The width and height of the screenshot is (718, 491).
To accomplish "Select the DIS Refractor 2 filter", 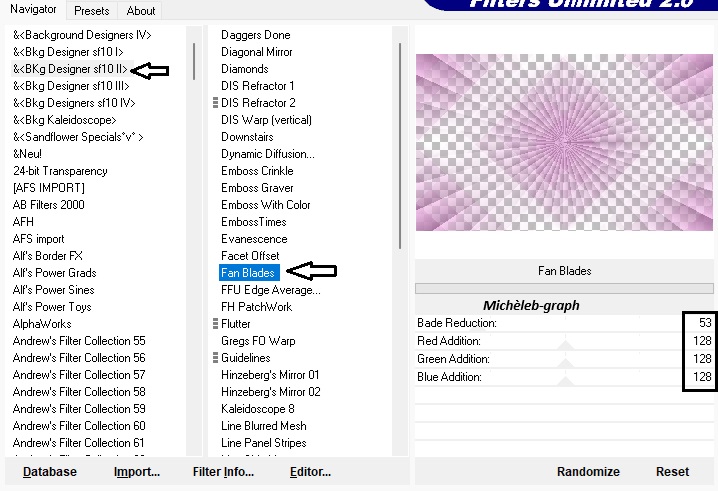I will click(258, 103).
